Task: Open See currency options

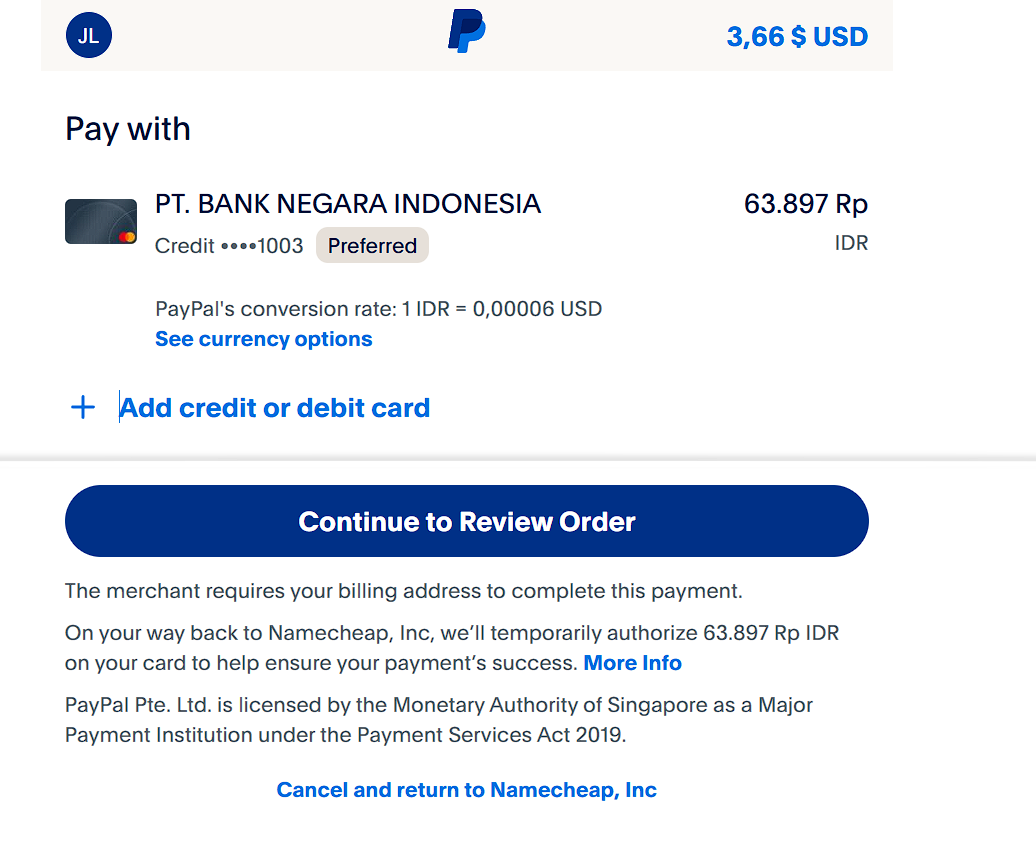Action: point(263,339)
